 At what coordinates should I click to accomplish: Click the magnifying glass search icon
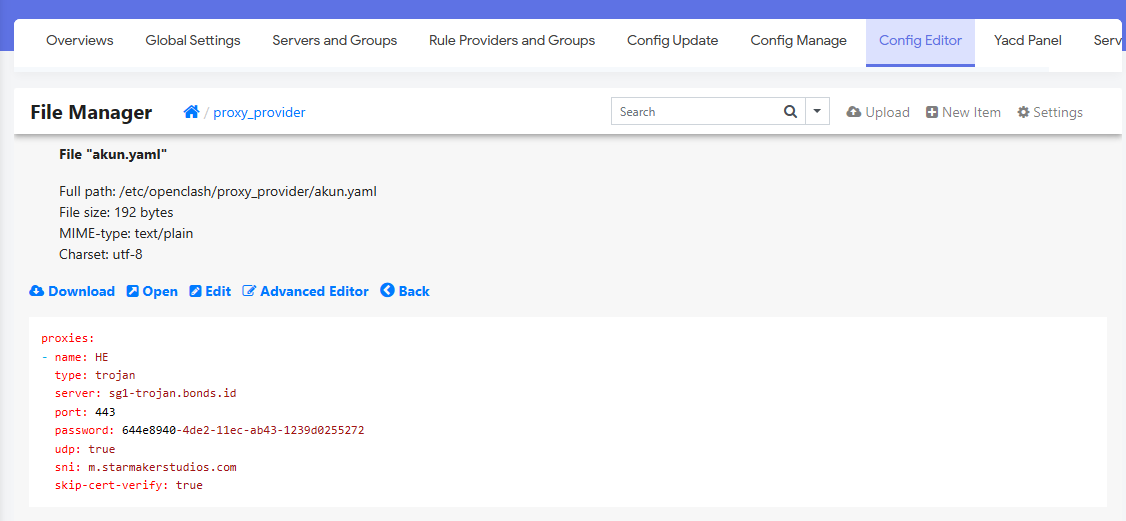point(790,112)
